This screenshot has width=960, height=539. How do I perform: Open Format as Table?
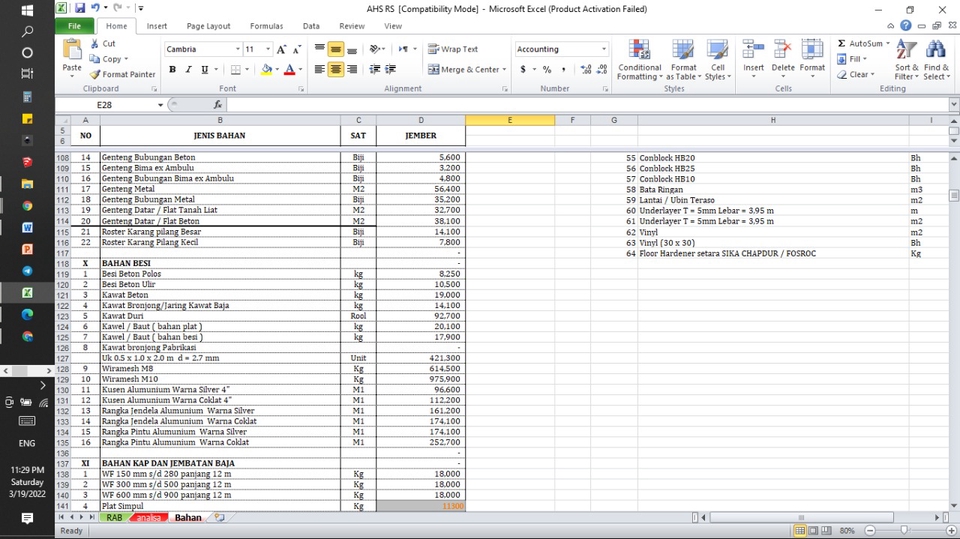click(683, 59)
